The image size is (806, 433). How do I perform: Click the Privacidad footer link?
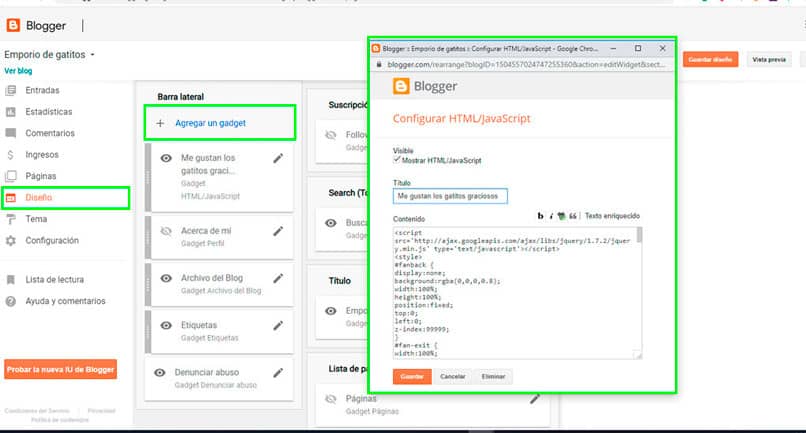click(101, 411)
